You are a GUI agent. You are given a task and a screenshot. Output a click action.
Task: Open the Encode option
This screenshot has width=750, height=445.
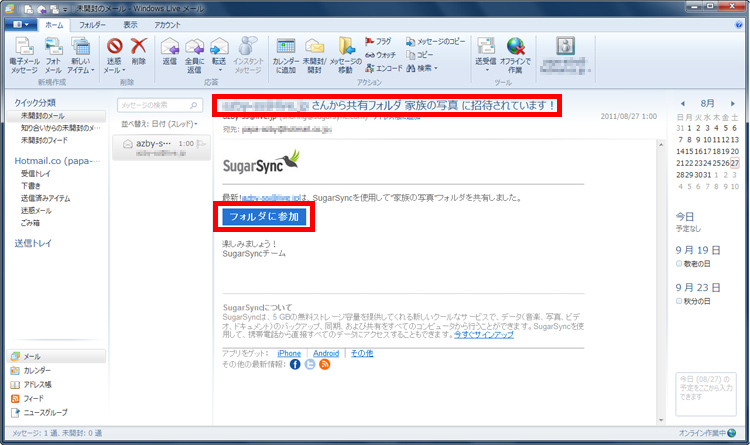(x=384, y=68)
